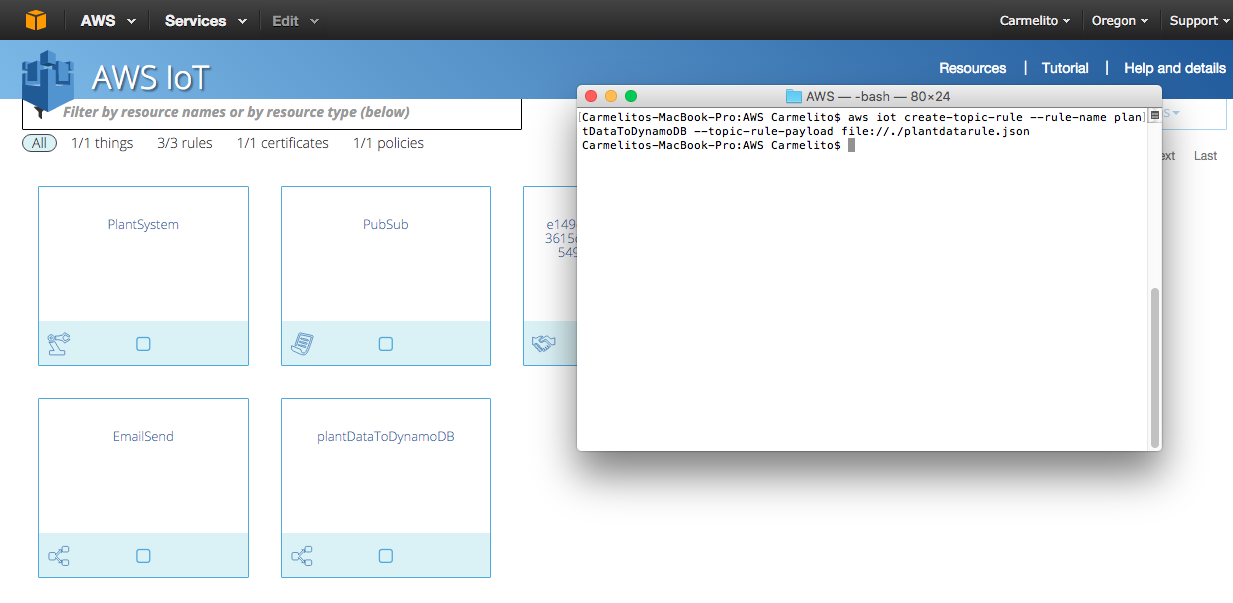Viewport: 1233px width, 603px height.
Task: Click the AWS orange cube logo
Action: pos(36,20)
